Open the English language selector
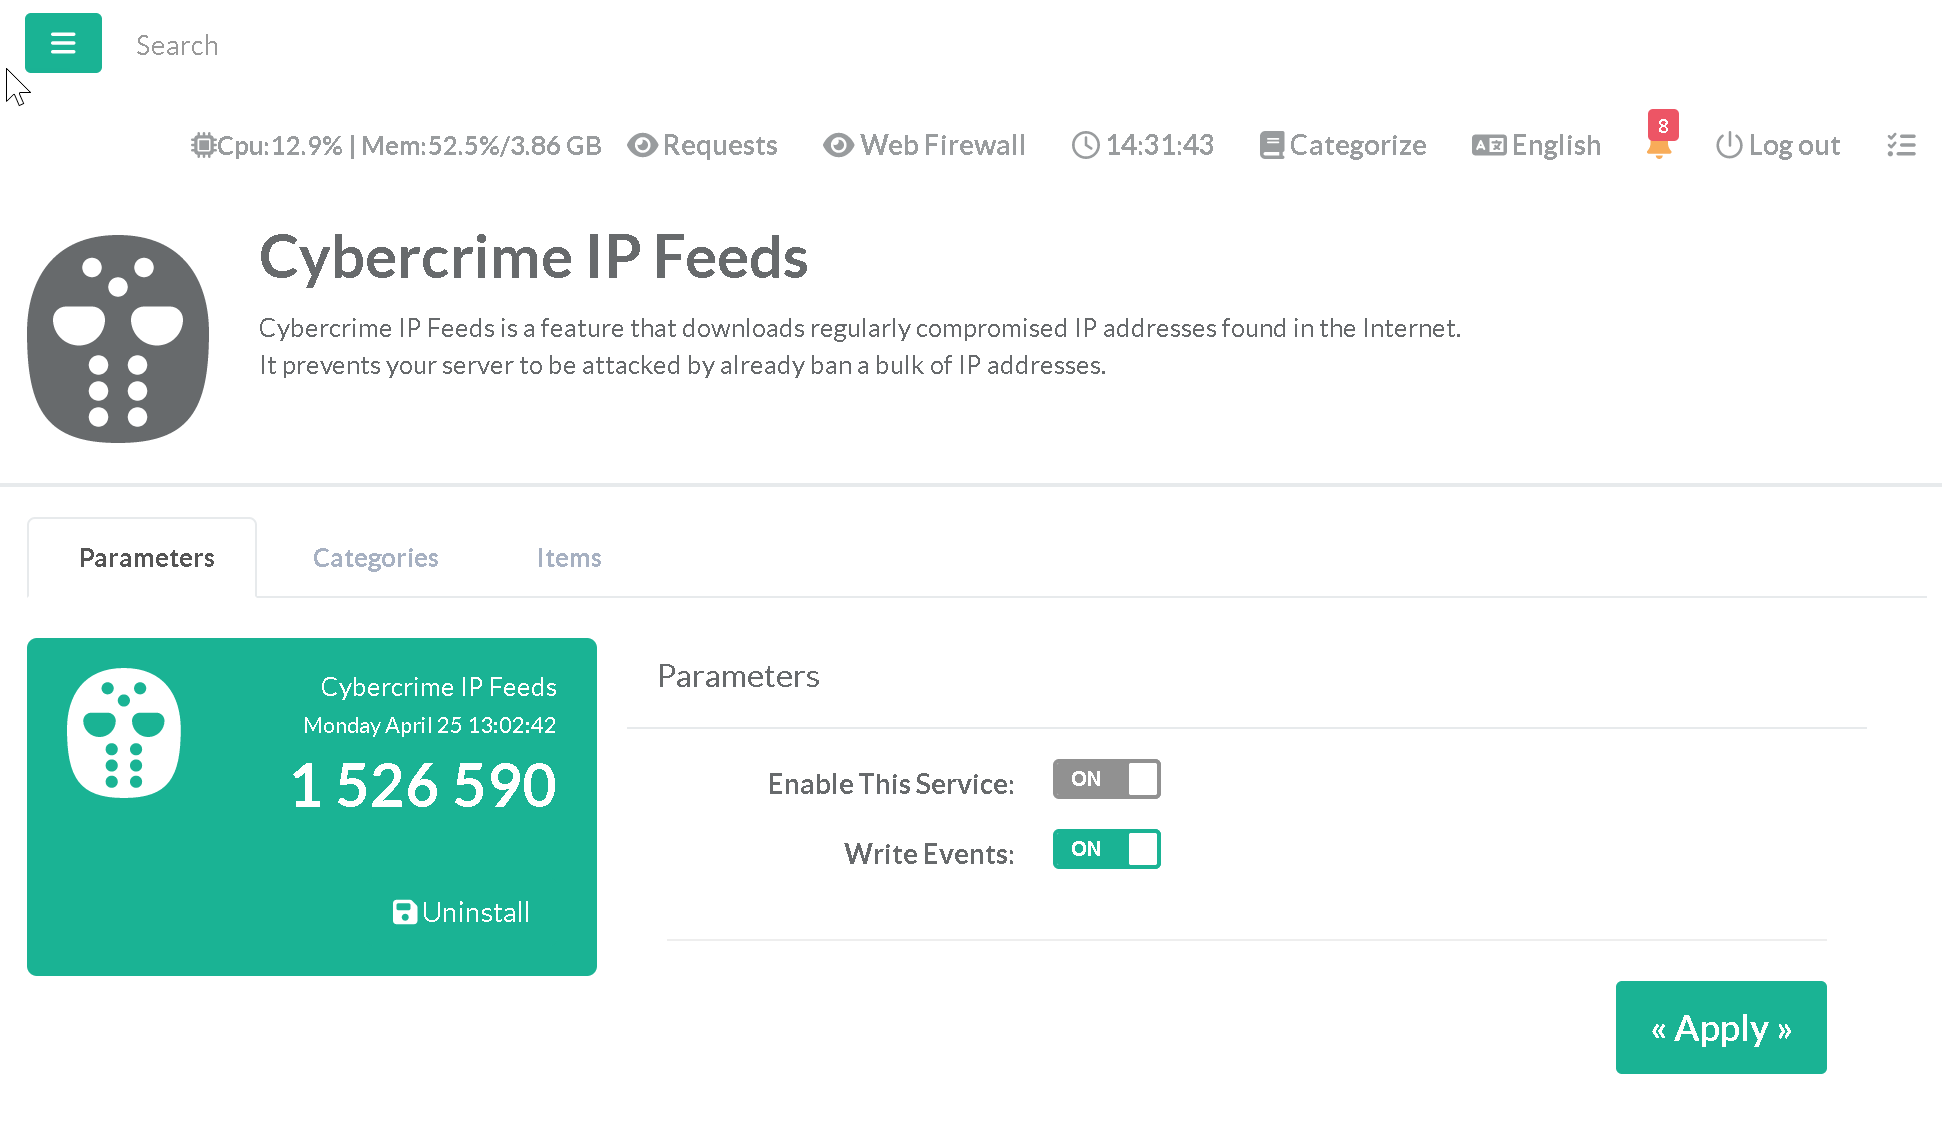The height and width of the screenshot is (1140, 1942). pyautogui.click(x=1536, y=146)
